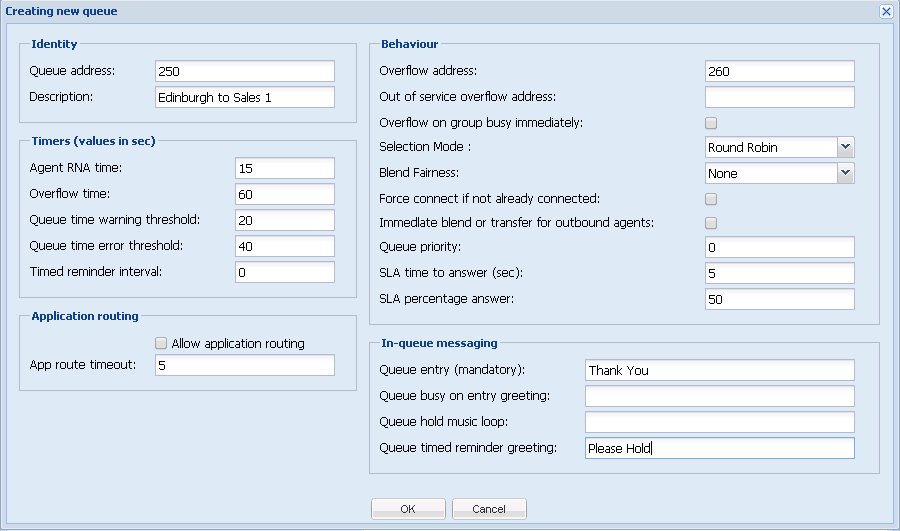Image resolution: width=900 pixels, height=531 pixels.
Task: Edit Queue time warning threshold field
Action: (x=285, y=220)
